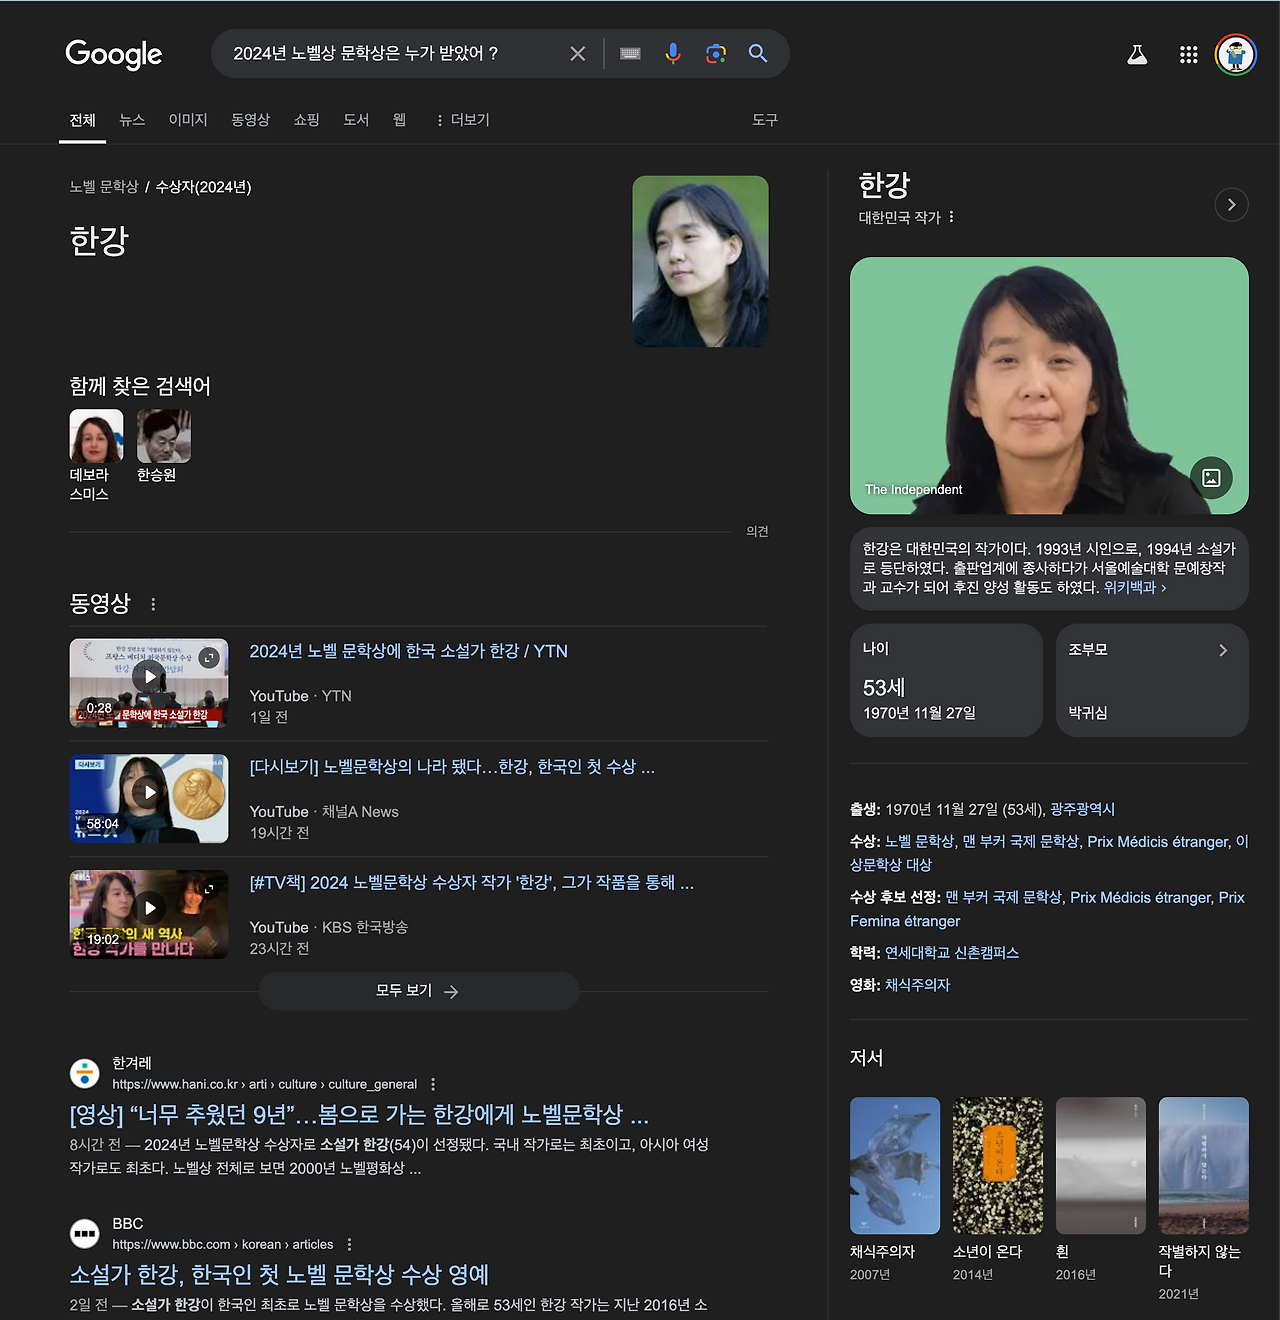The height and width of the screenshot is (1320, 1280).
Task: Clear the search query with the X icon
Action: pyautogui.click(x=577, y=54)
